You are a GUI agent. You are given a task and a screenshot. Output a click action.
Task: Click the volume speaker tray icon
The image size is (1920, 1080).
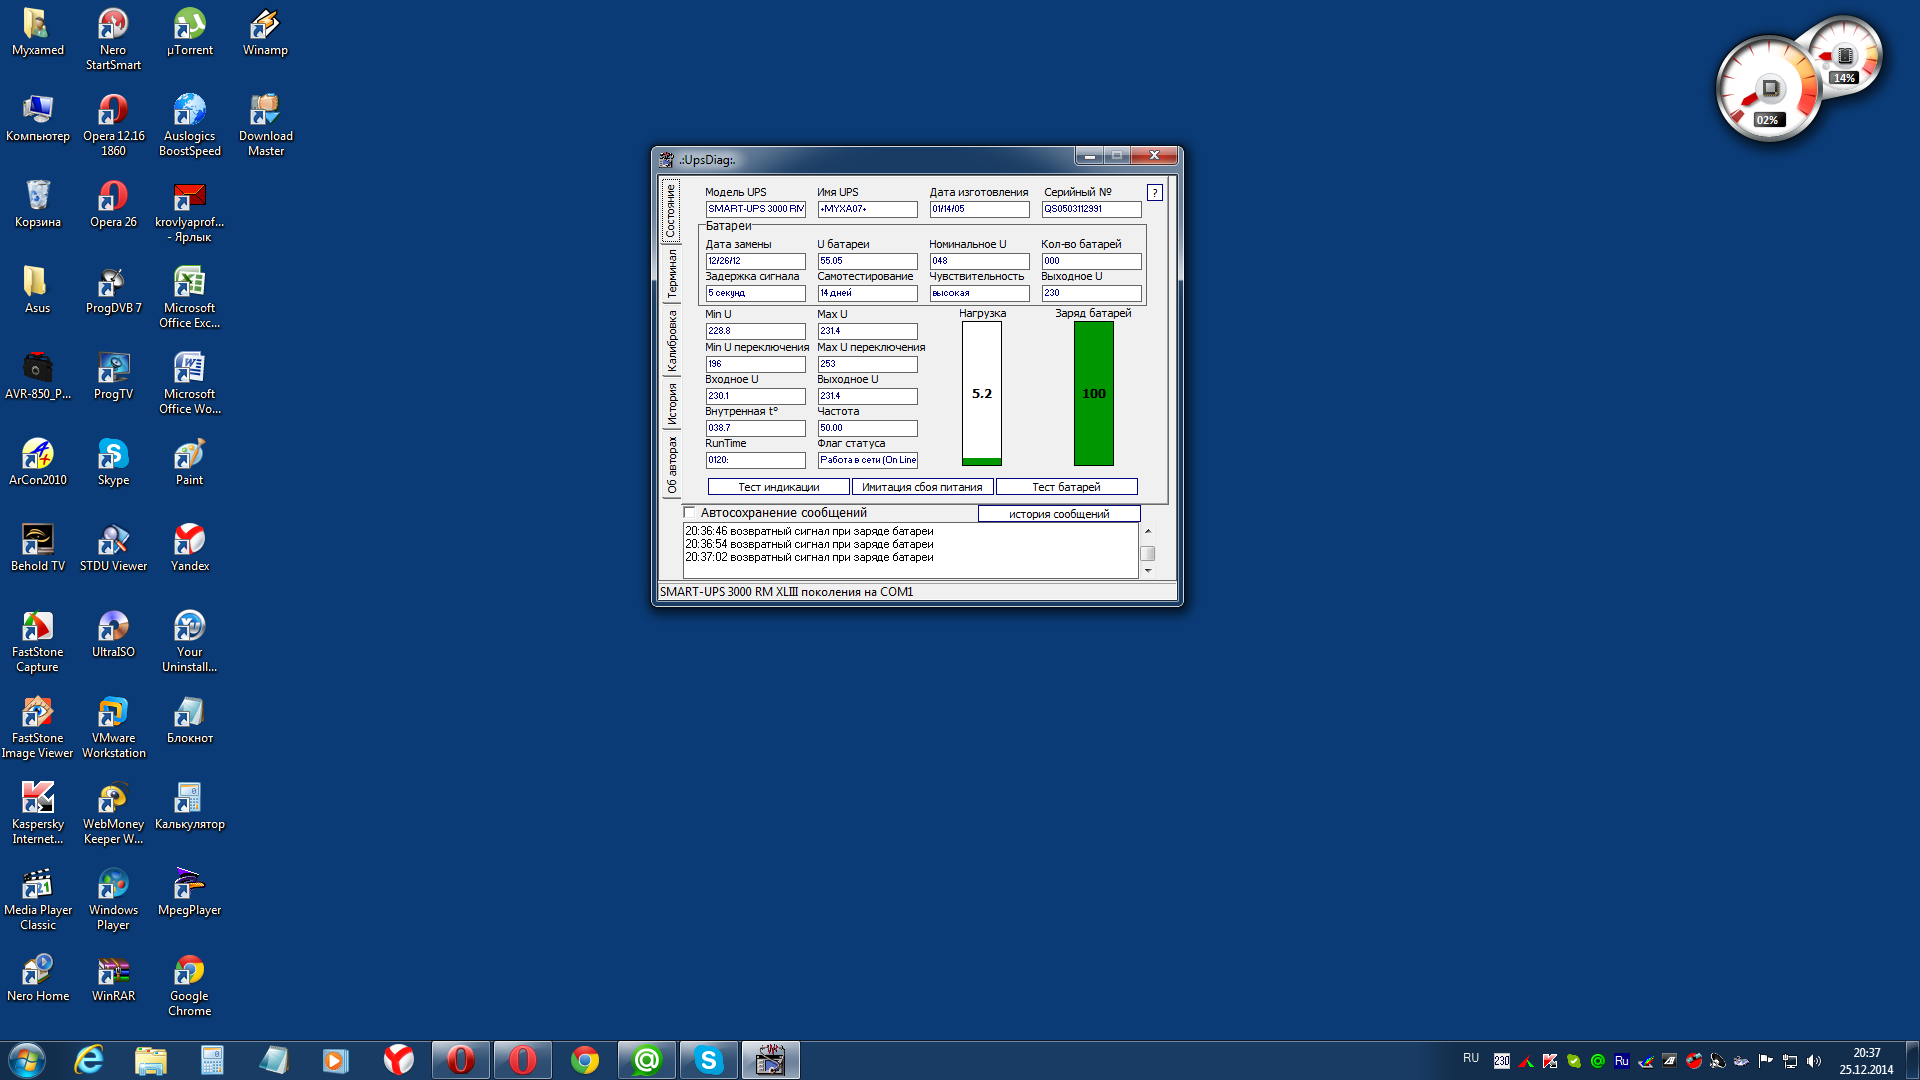tap(1814, 1061)
